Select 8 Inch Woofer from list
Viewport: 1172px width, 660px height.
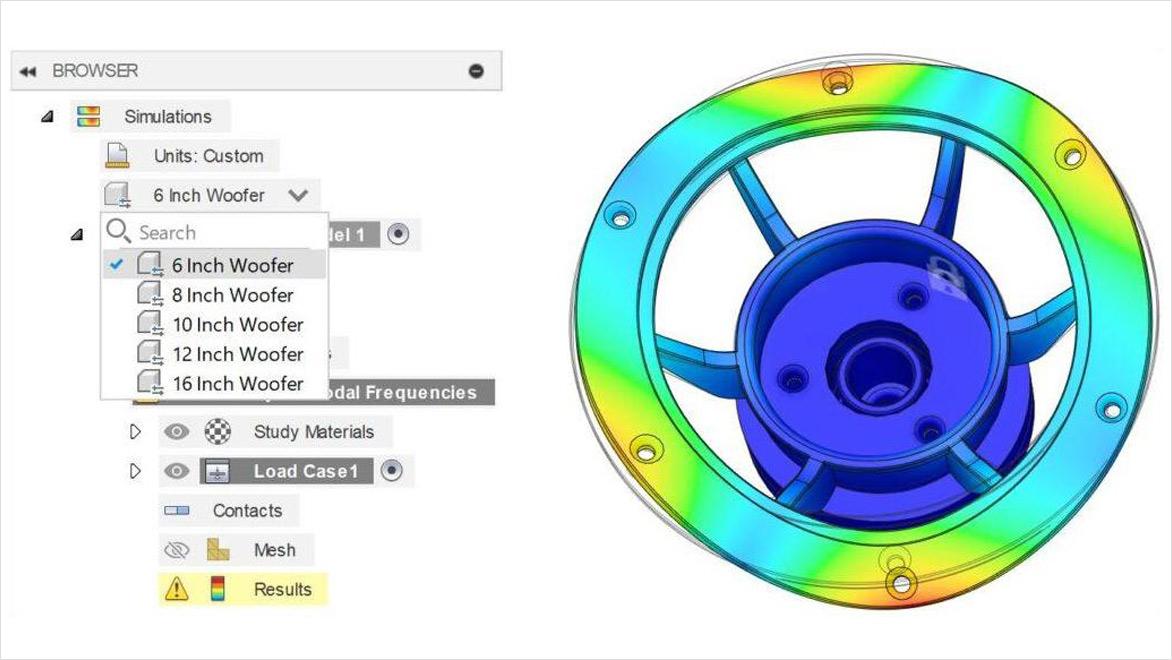[232, 295]
